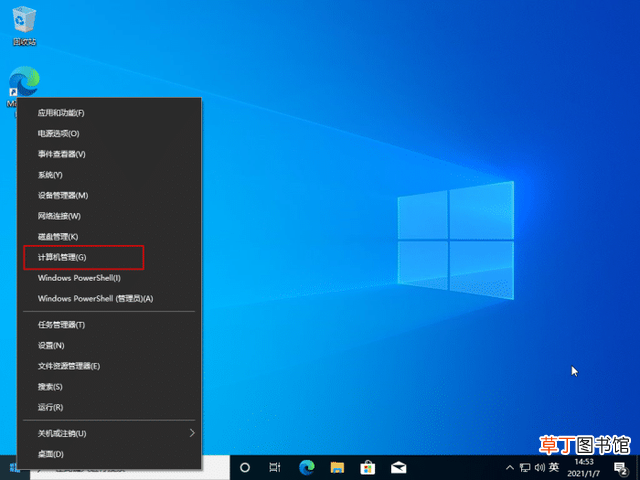Launch Windows PowerShell(I) entry
Screen dimensions: 640x480
coord(109,278)
